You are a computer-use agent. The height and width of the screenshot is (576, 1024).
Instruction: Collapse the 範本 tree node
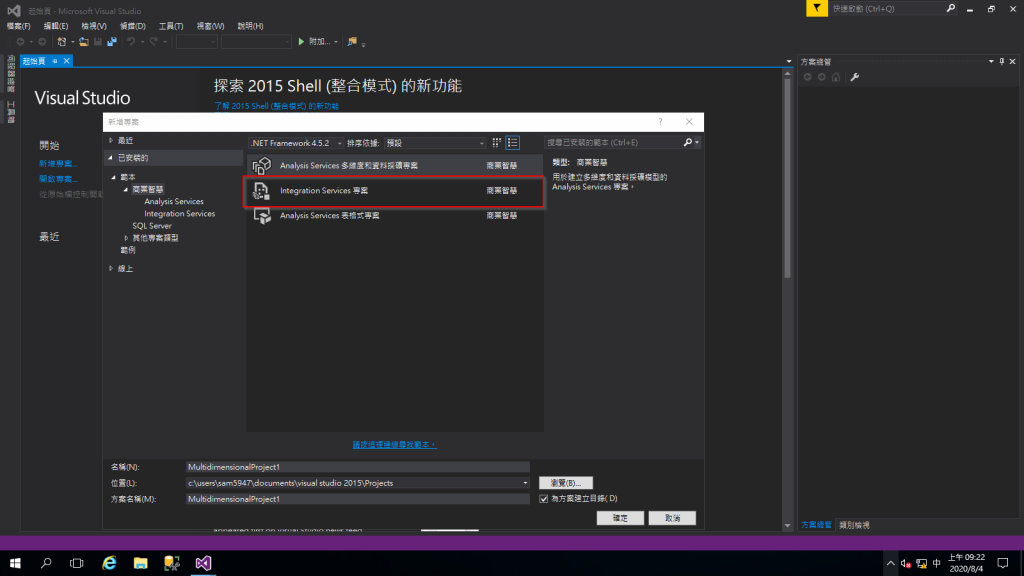tap(114, 178)
